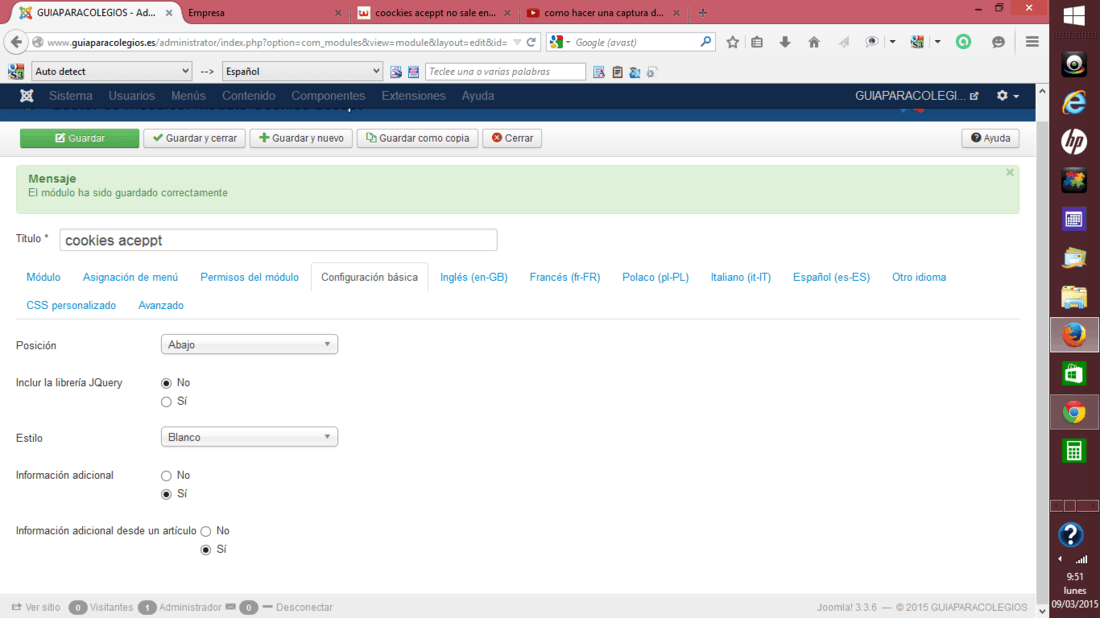Viewport: 1100px width, 618px height.
Task: Select No for Información adicional
Action: tap(166, 476)
